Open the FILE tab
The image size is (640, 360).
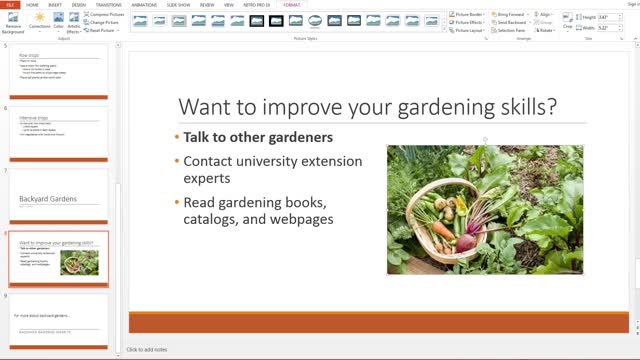(x=10, y=5)
